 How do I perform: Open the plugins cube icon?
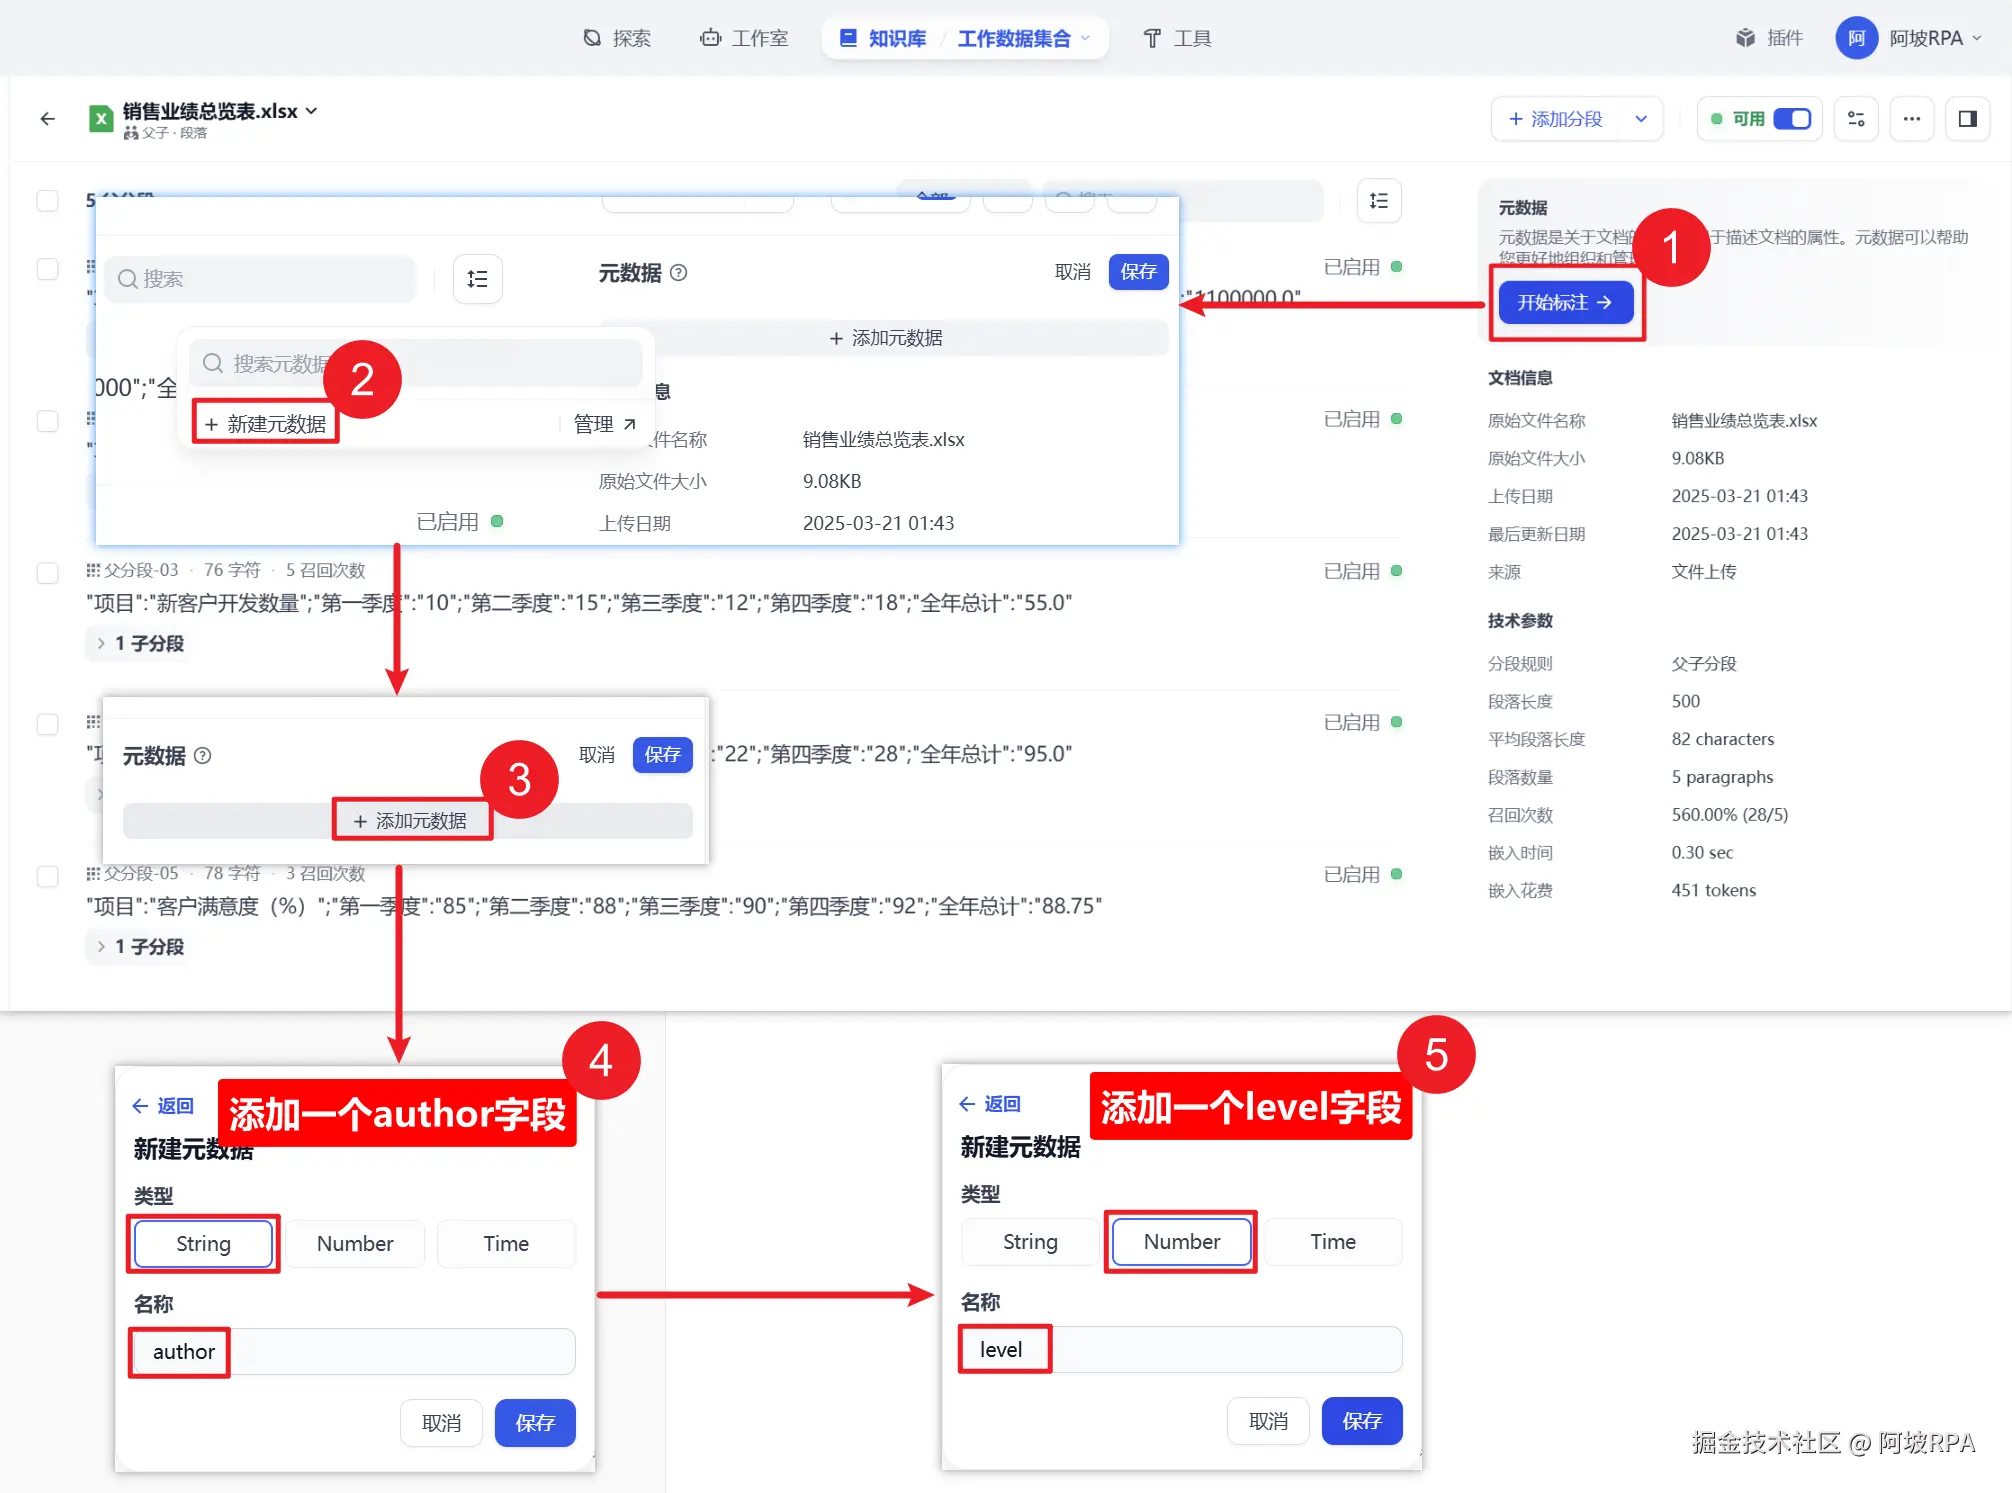click(x=1745, y=38)
